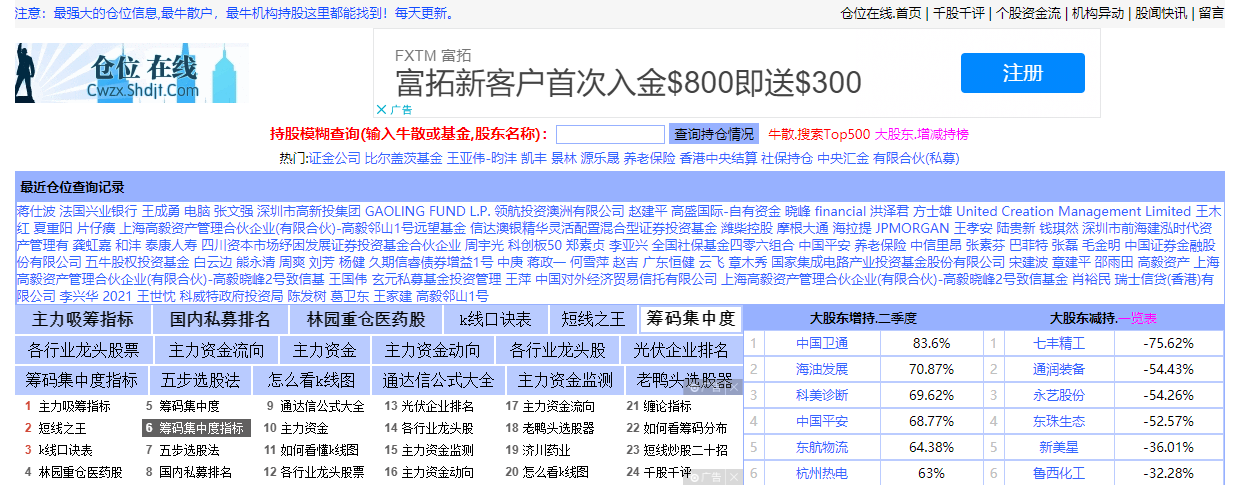Open 东珠生态 in the 减持 table
Image resolution: width=1249 pixels, height=485 pixels.
pos(1059,421)
